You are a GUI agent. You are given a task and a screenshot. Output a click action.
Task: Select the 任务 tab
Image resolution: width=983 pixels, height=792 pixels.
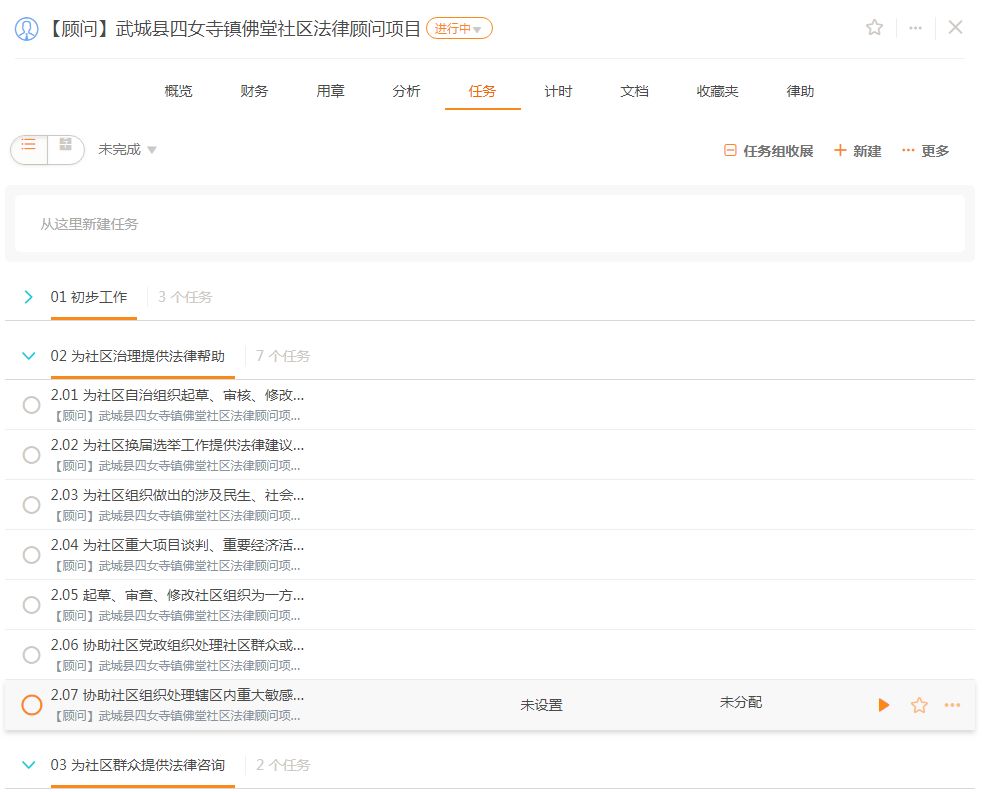click(482, 91)
